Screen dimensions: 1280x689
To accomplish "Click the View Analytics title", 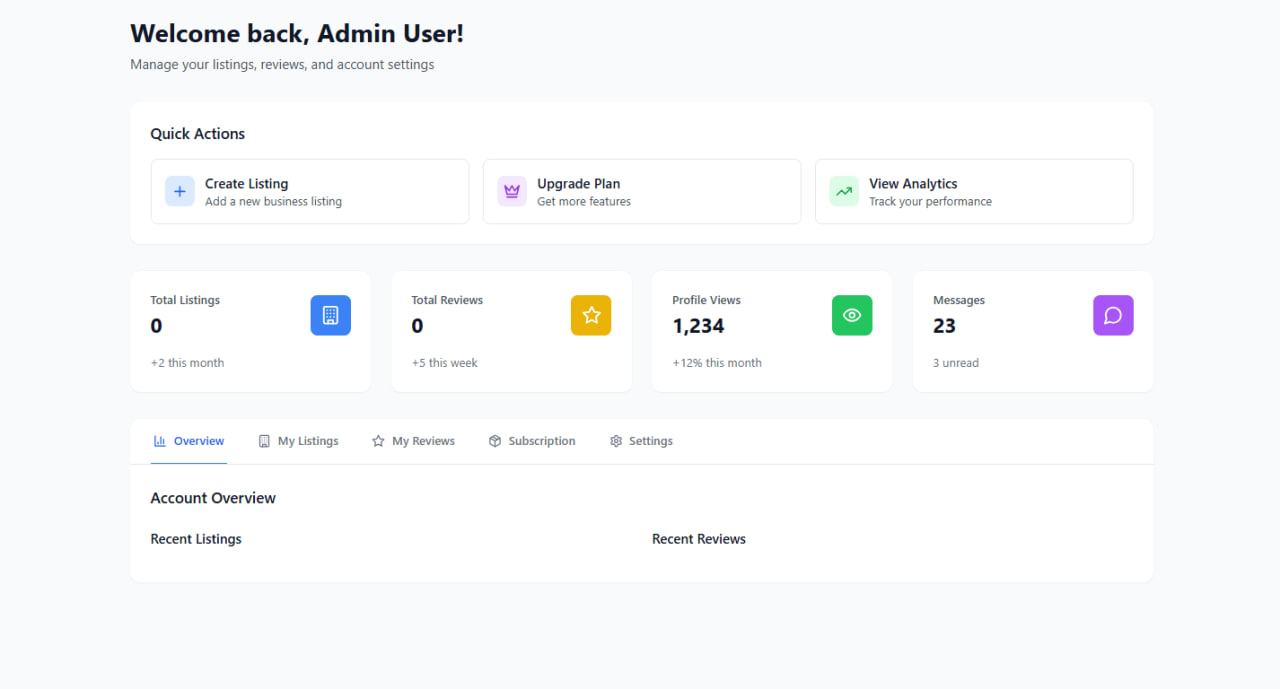I will tap(913, 184).
